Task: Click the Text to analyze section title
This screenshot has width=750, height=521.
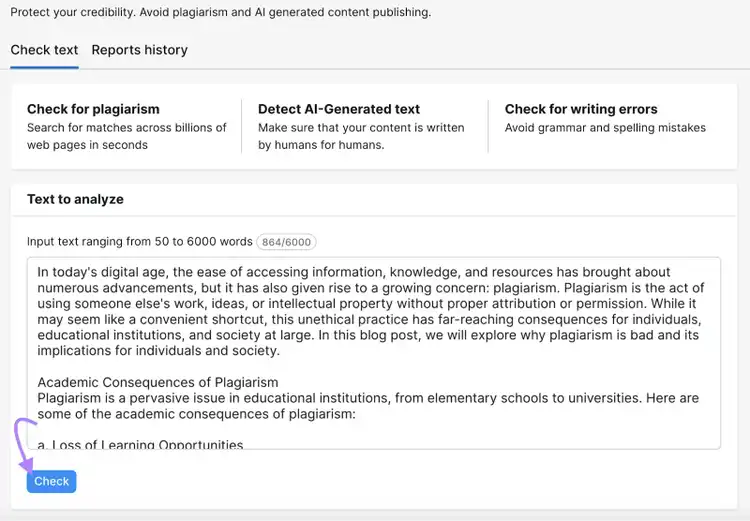Action: click(75, 199)
